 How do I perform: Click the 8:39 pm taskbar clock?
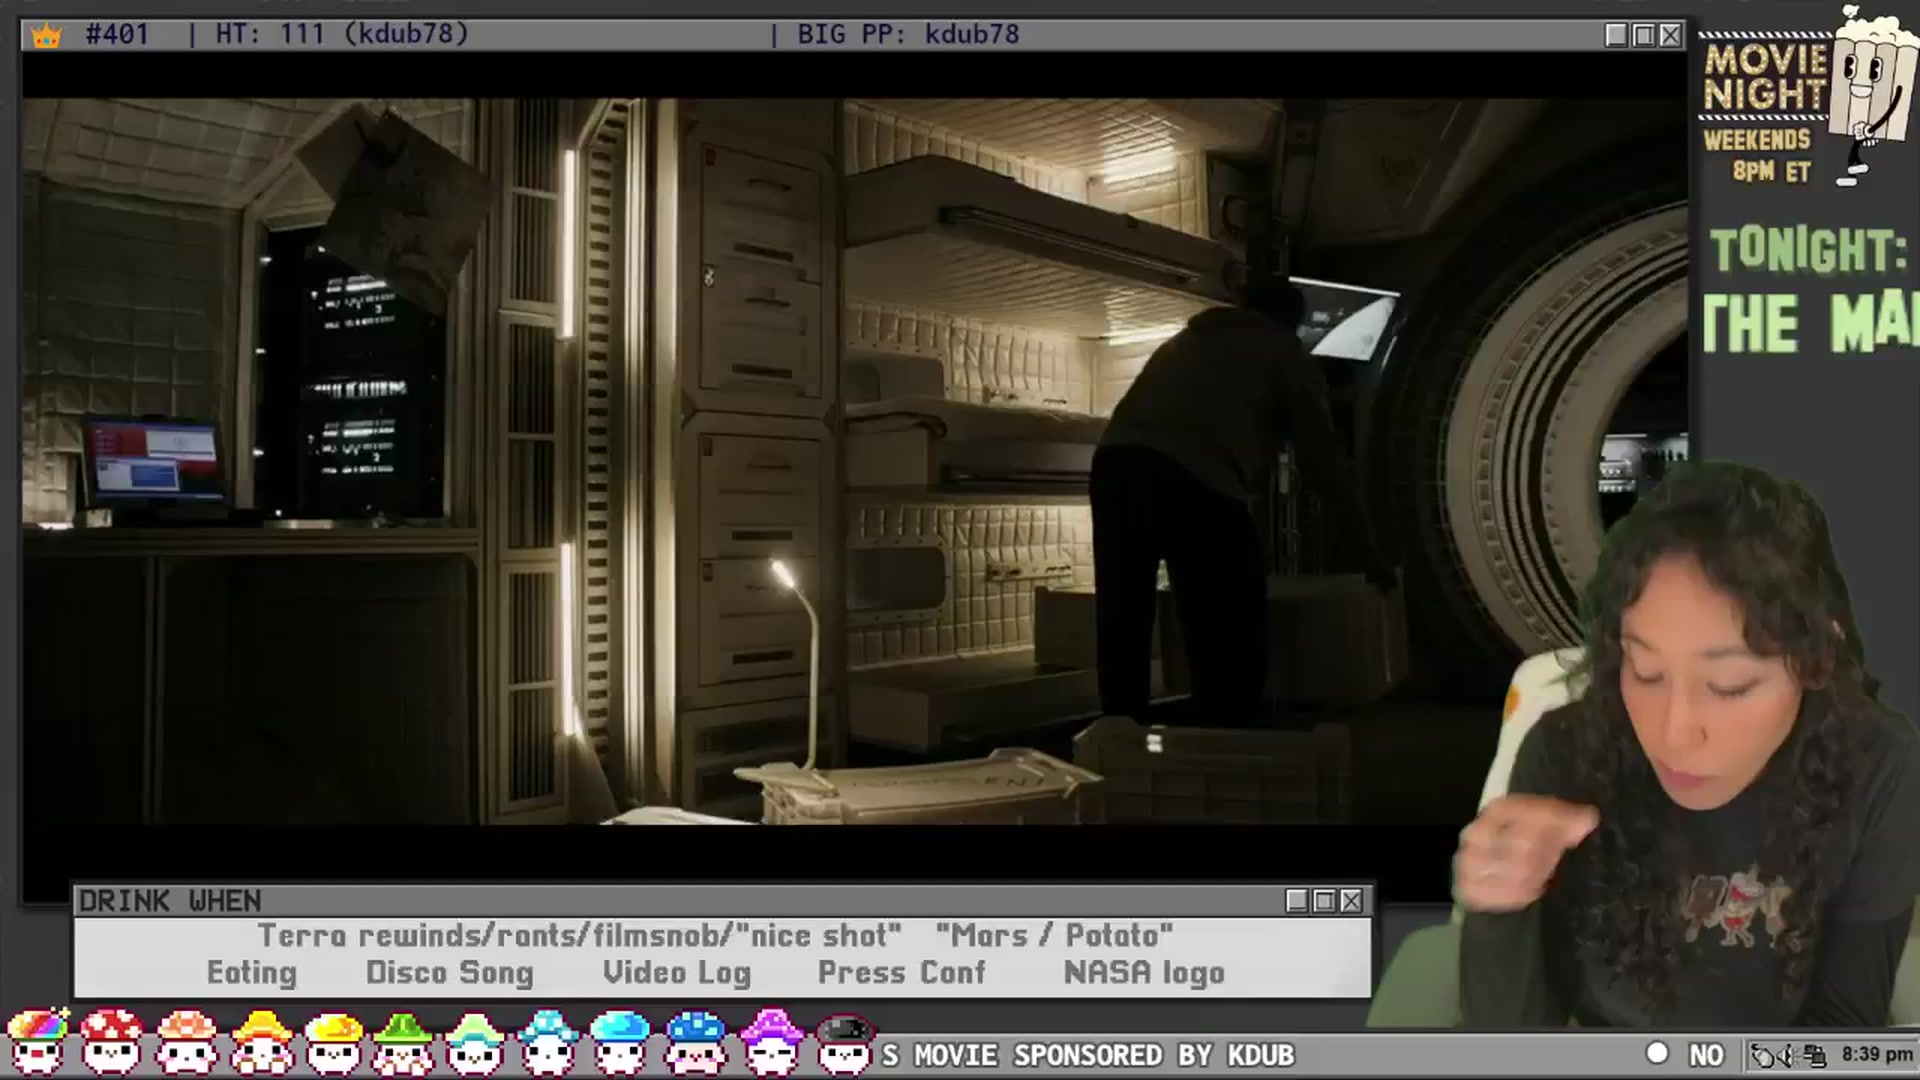[1877, 1054]
